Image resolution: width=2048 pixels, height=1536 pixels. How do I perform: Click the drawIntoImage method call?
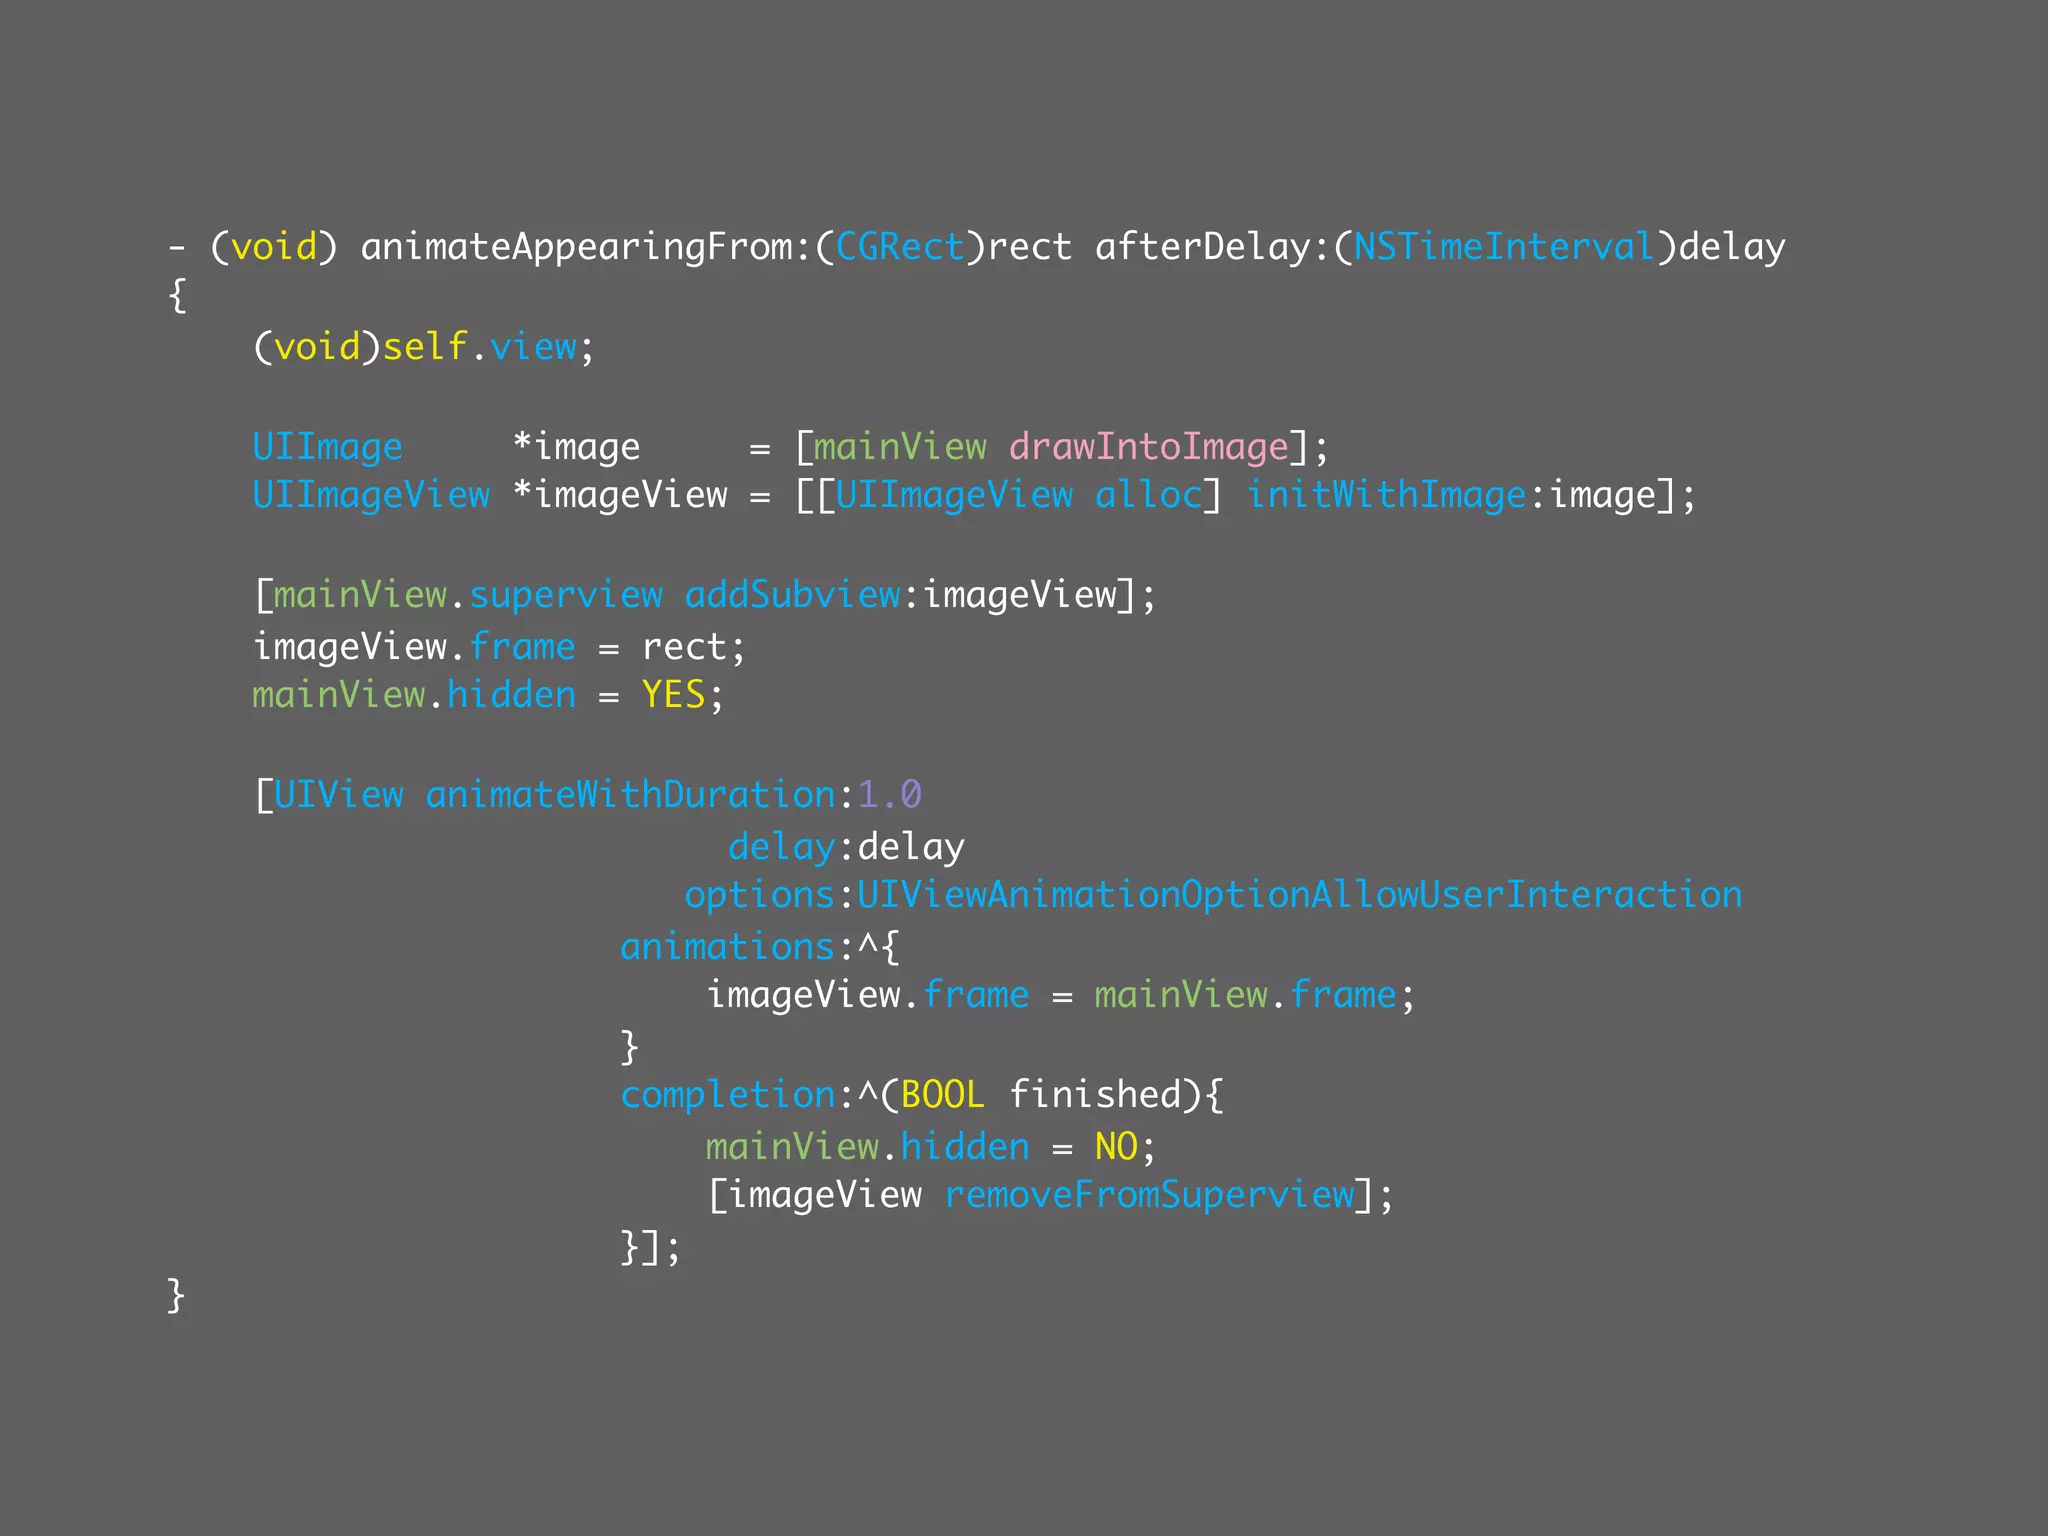(1148, 447)
